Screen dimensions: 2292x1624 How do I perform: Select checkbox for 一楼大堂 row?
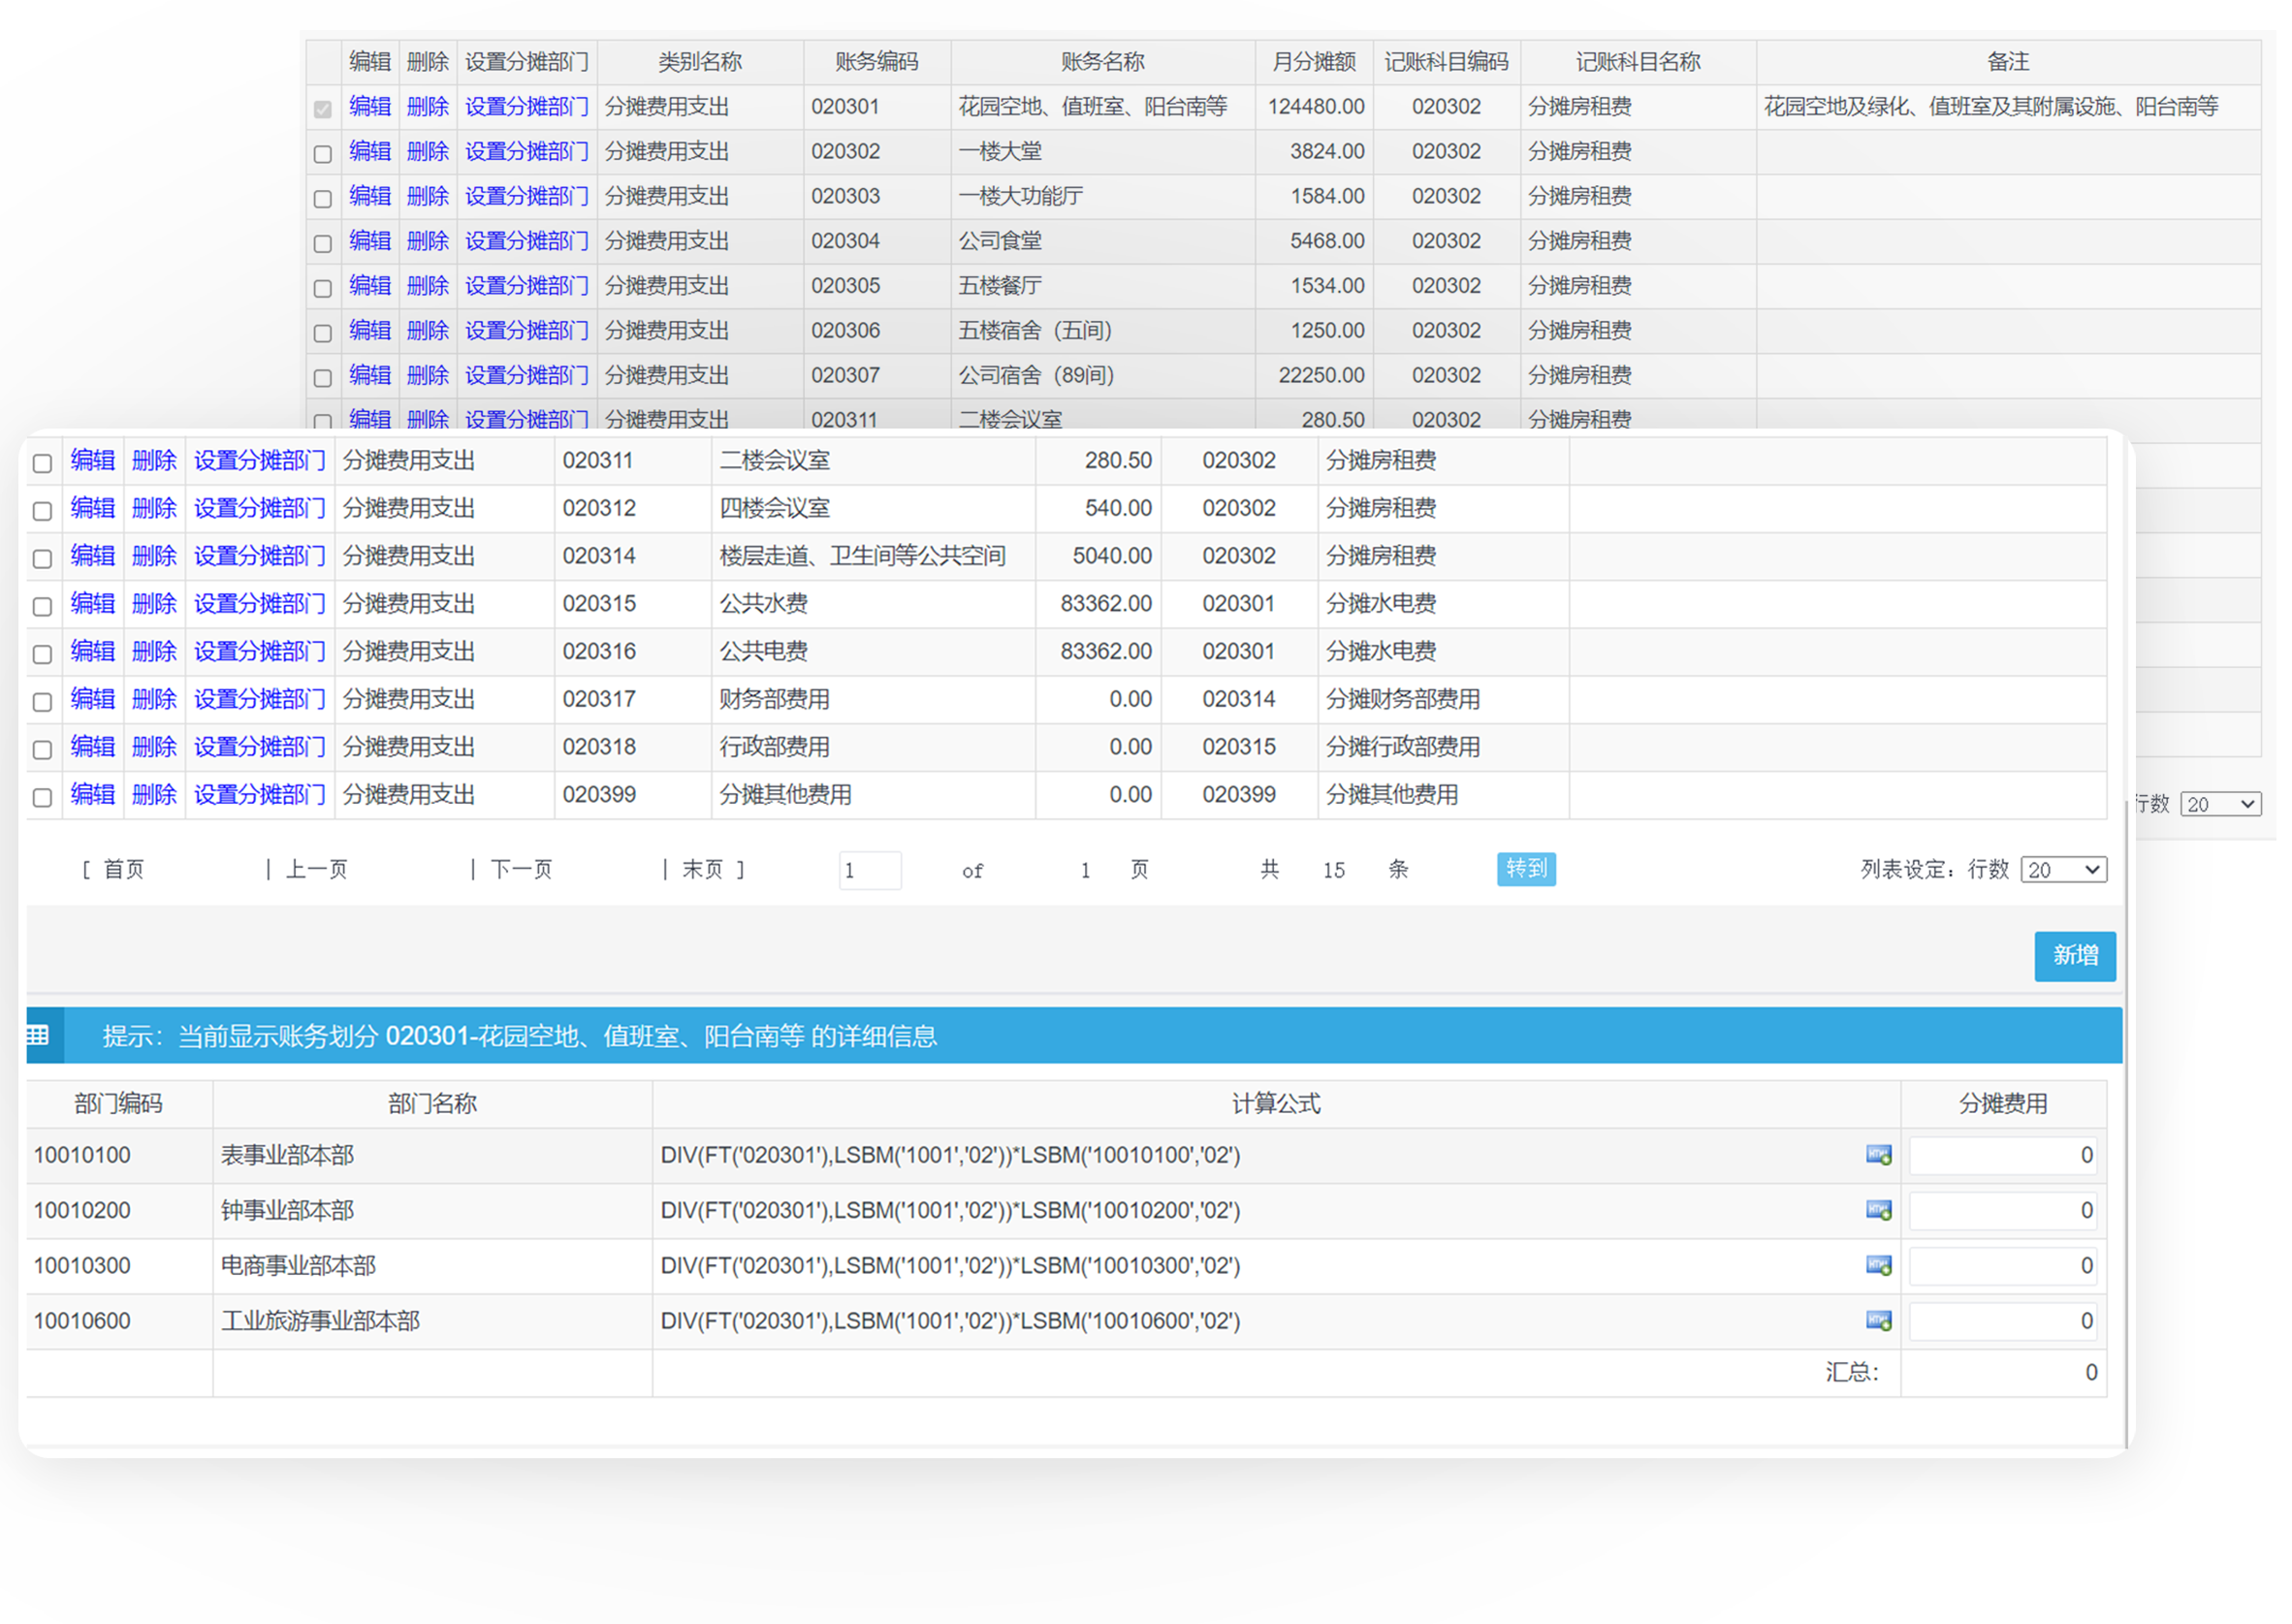[x=322, y=154]
